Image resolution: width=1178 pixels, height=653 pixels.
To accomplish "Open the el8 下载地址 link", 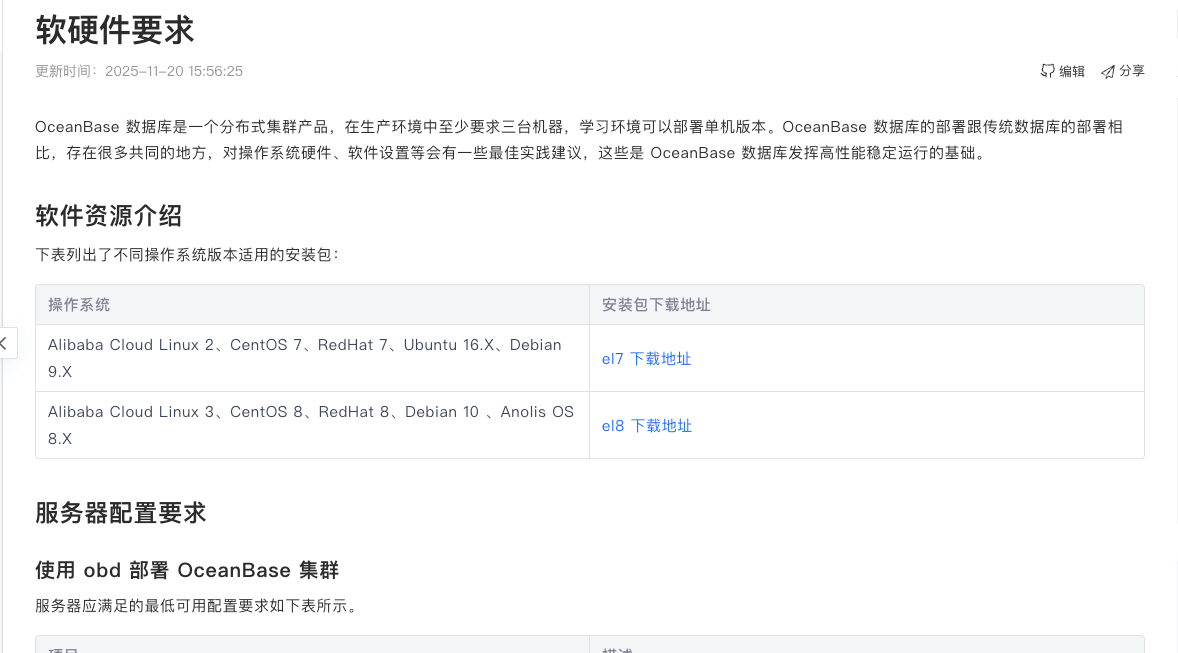I will (646, 425).
